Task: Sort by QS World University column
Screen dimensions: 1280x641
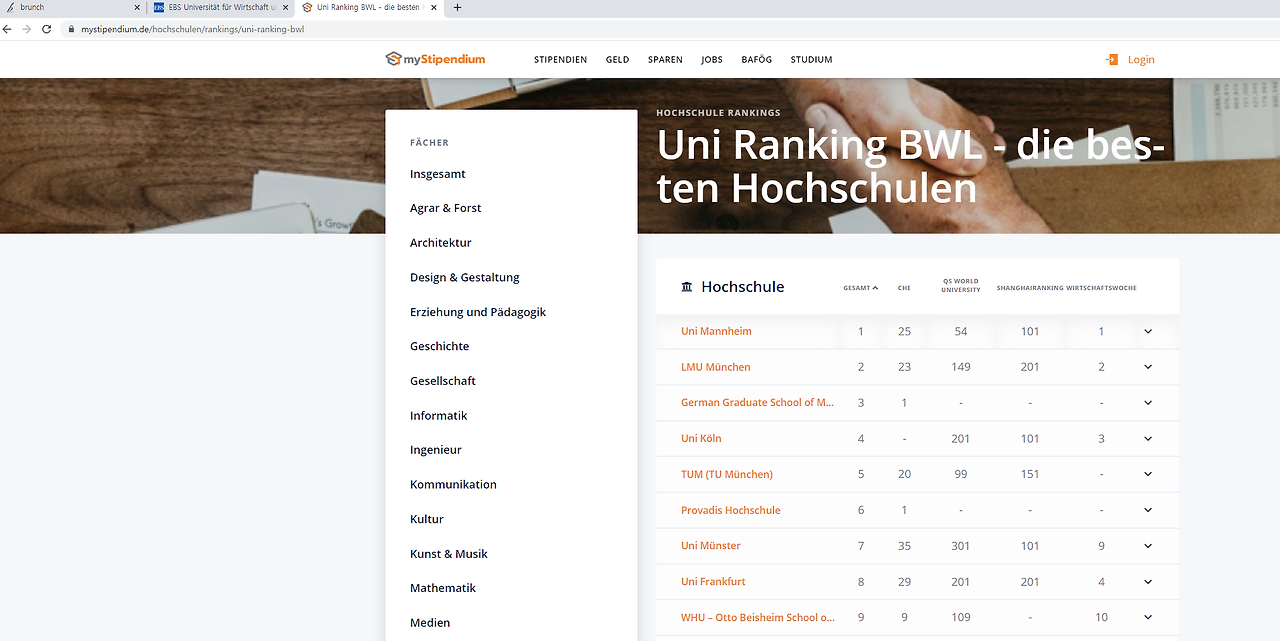Action: coord(961,286)
